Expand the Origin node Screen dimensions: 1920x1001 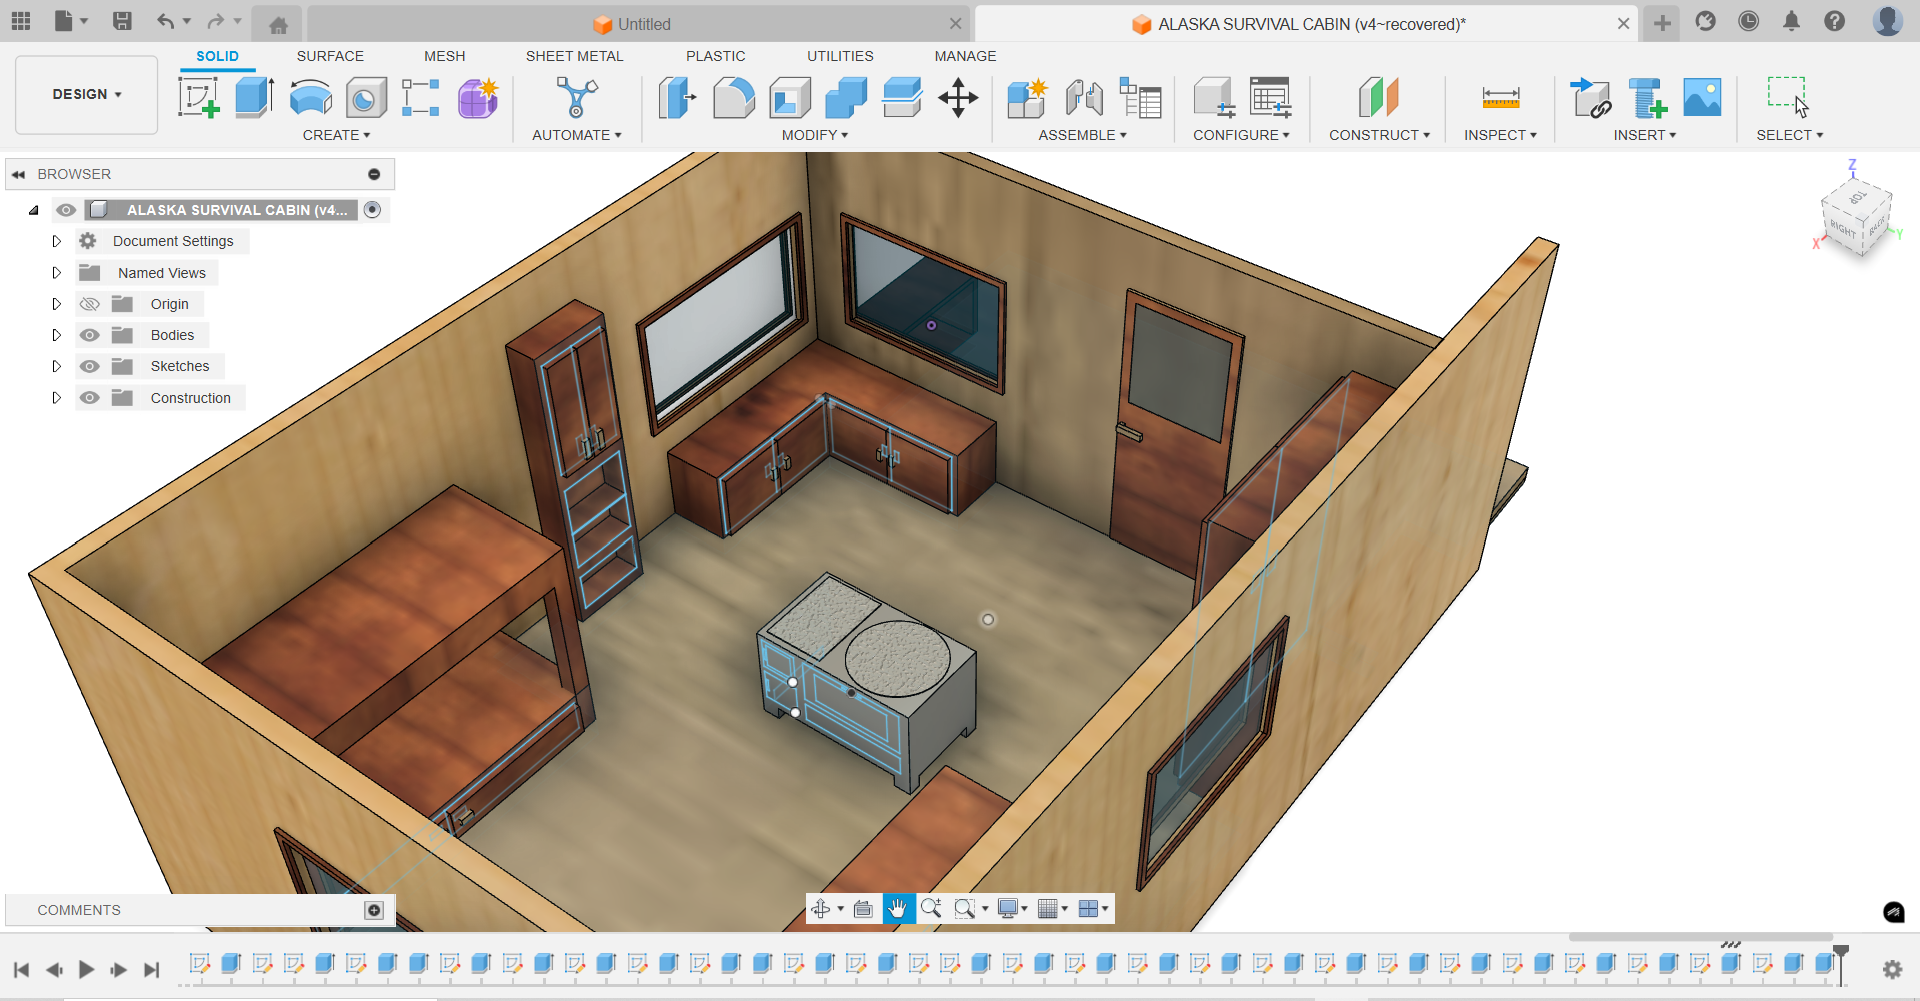(x=56, y=304)
